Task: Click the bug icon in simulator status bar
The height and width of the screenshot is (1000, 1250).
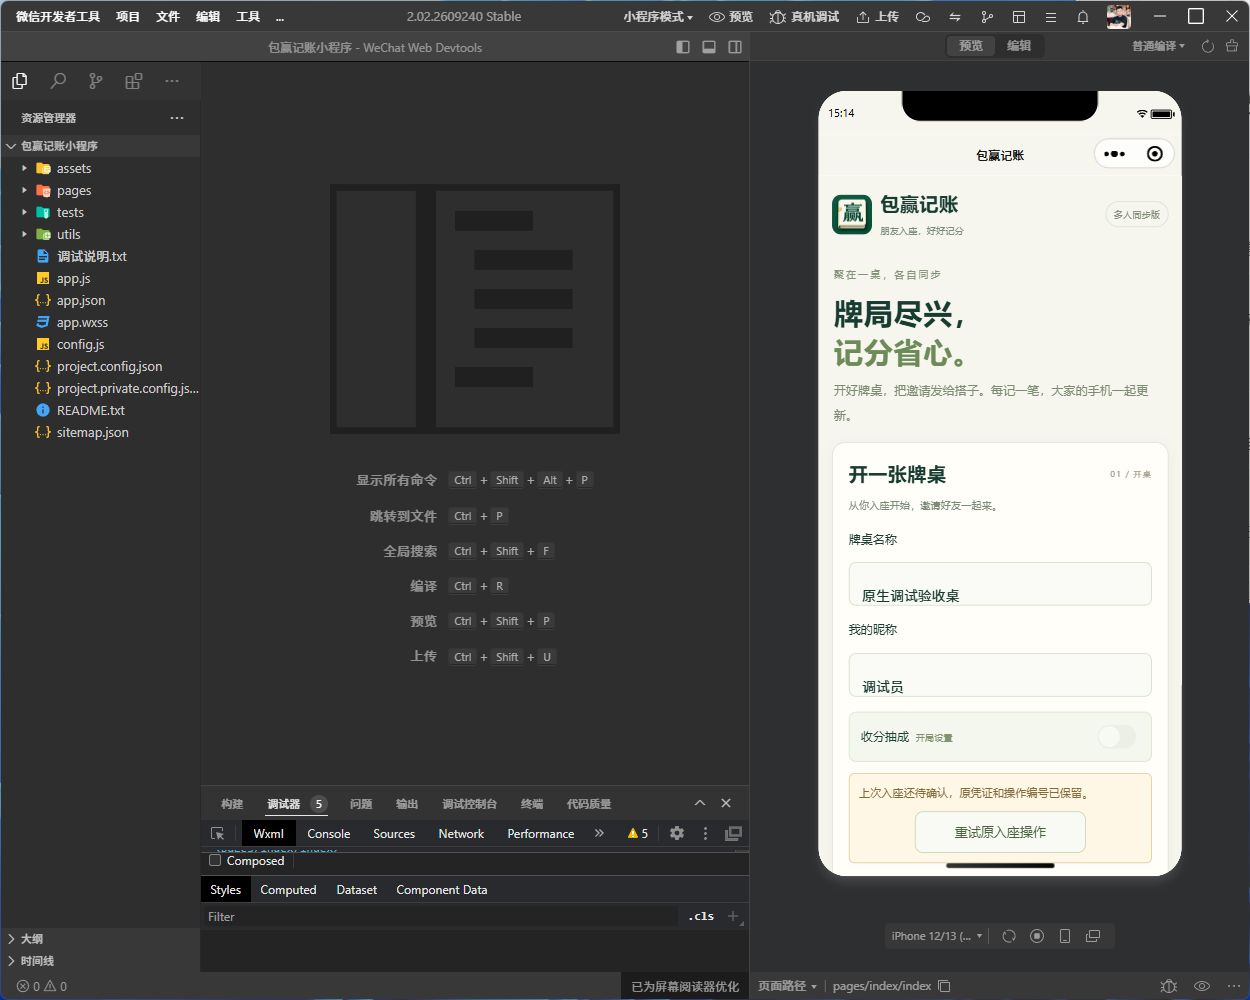Action: (1168, 986)
